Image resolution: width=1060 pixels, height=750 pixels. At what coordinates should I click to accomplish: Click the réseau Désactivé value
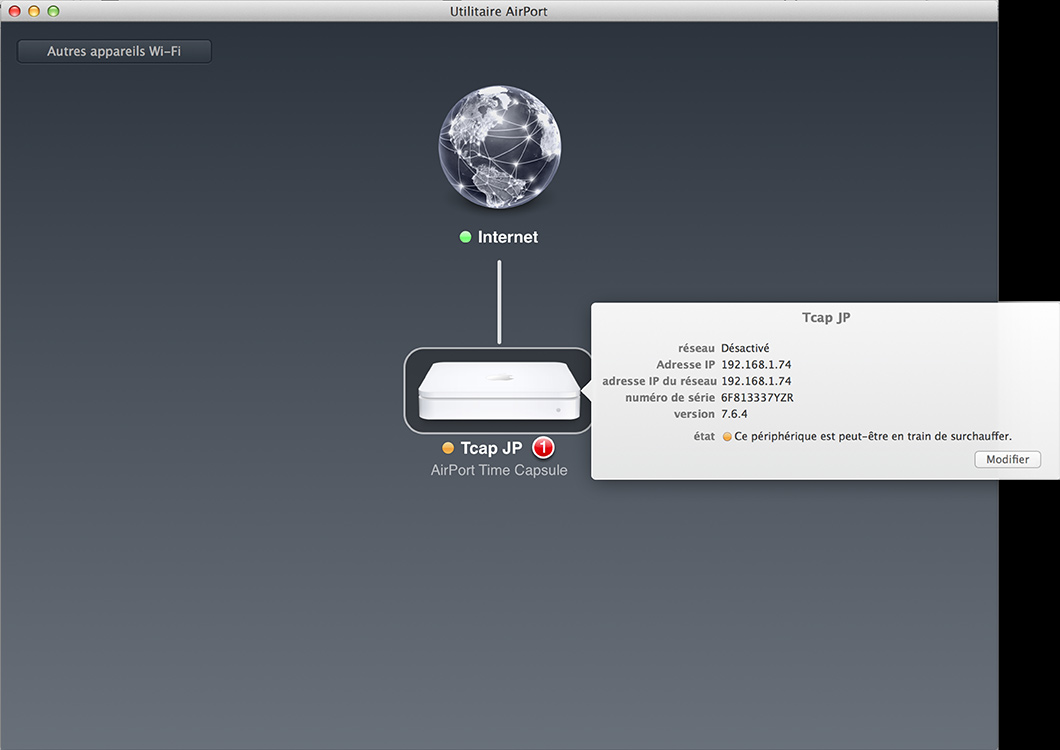pyautogui.click(x=745, y=348)
